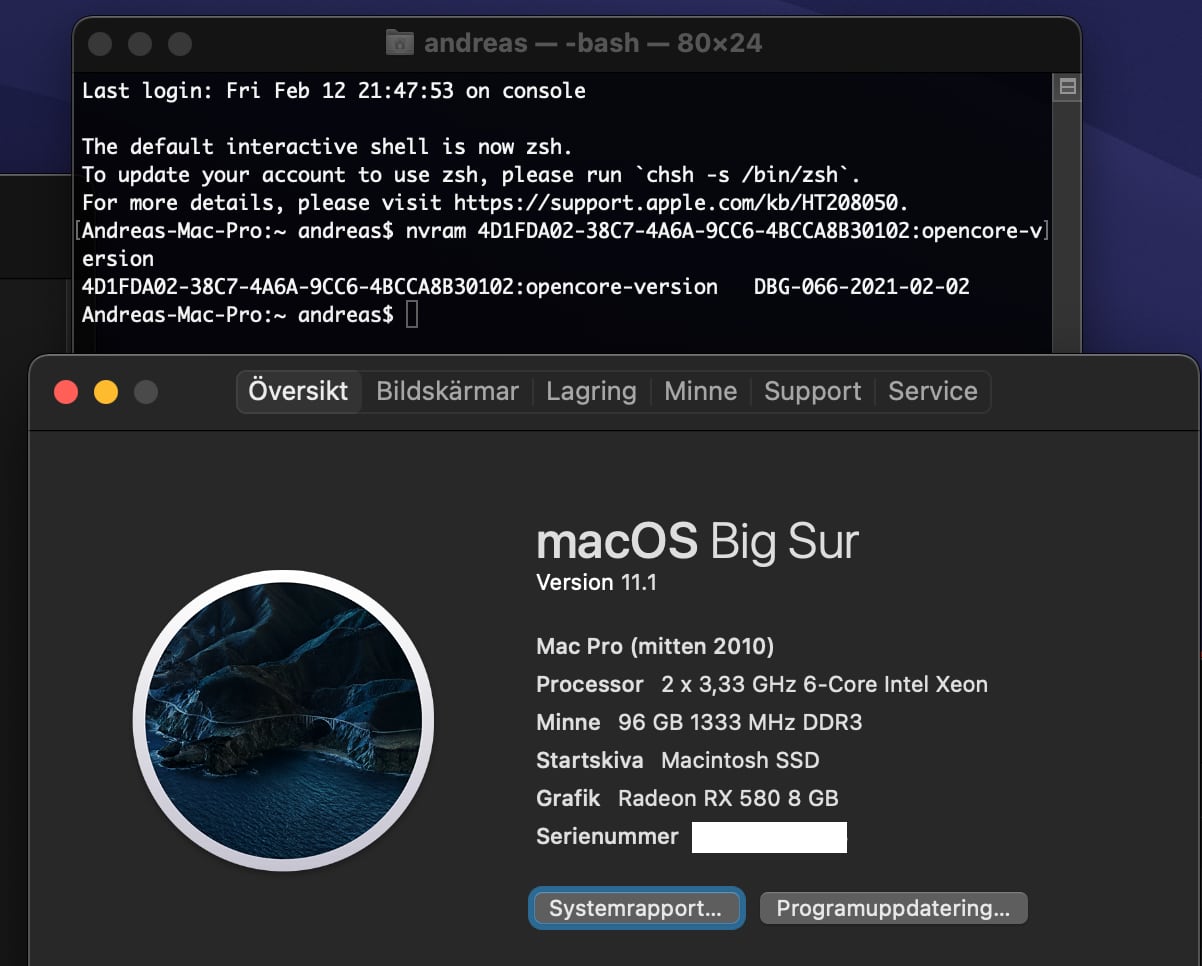The height and width of the screenshot is (966, 1202).
Task: Select the Översikt tab
Action: (298, 391)
